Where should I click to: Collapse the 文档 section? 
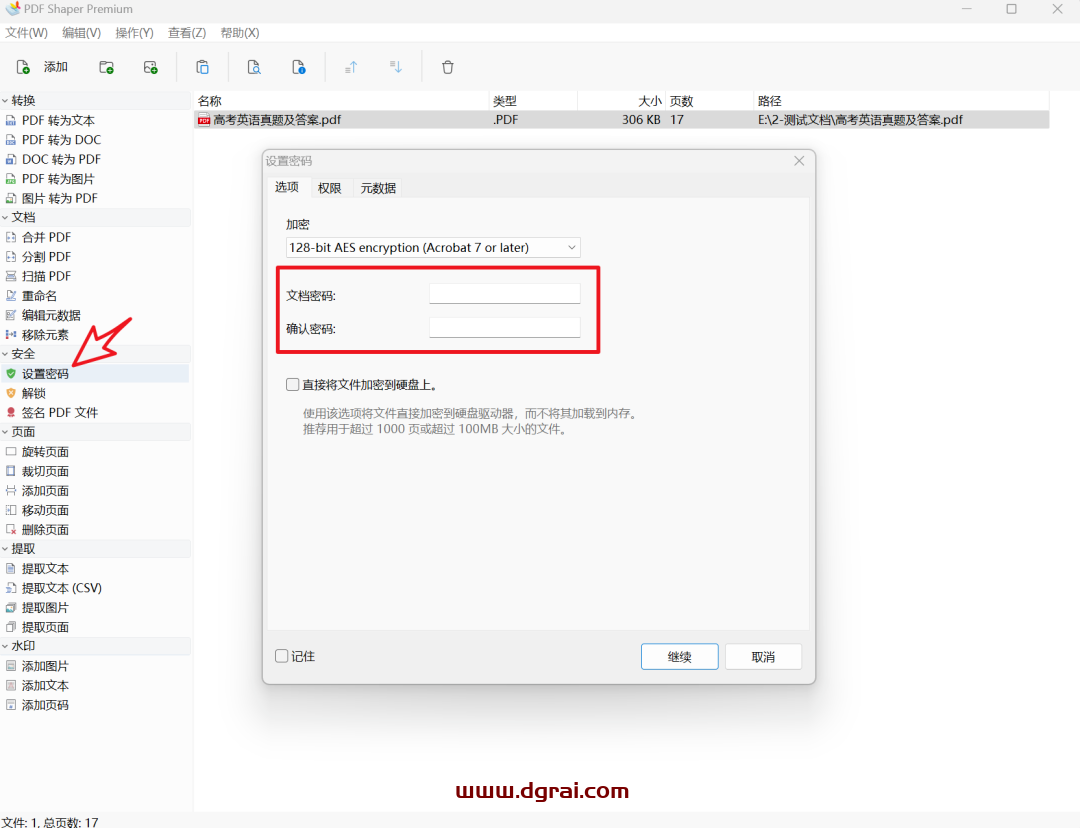(x=6, y=217)
